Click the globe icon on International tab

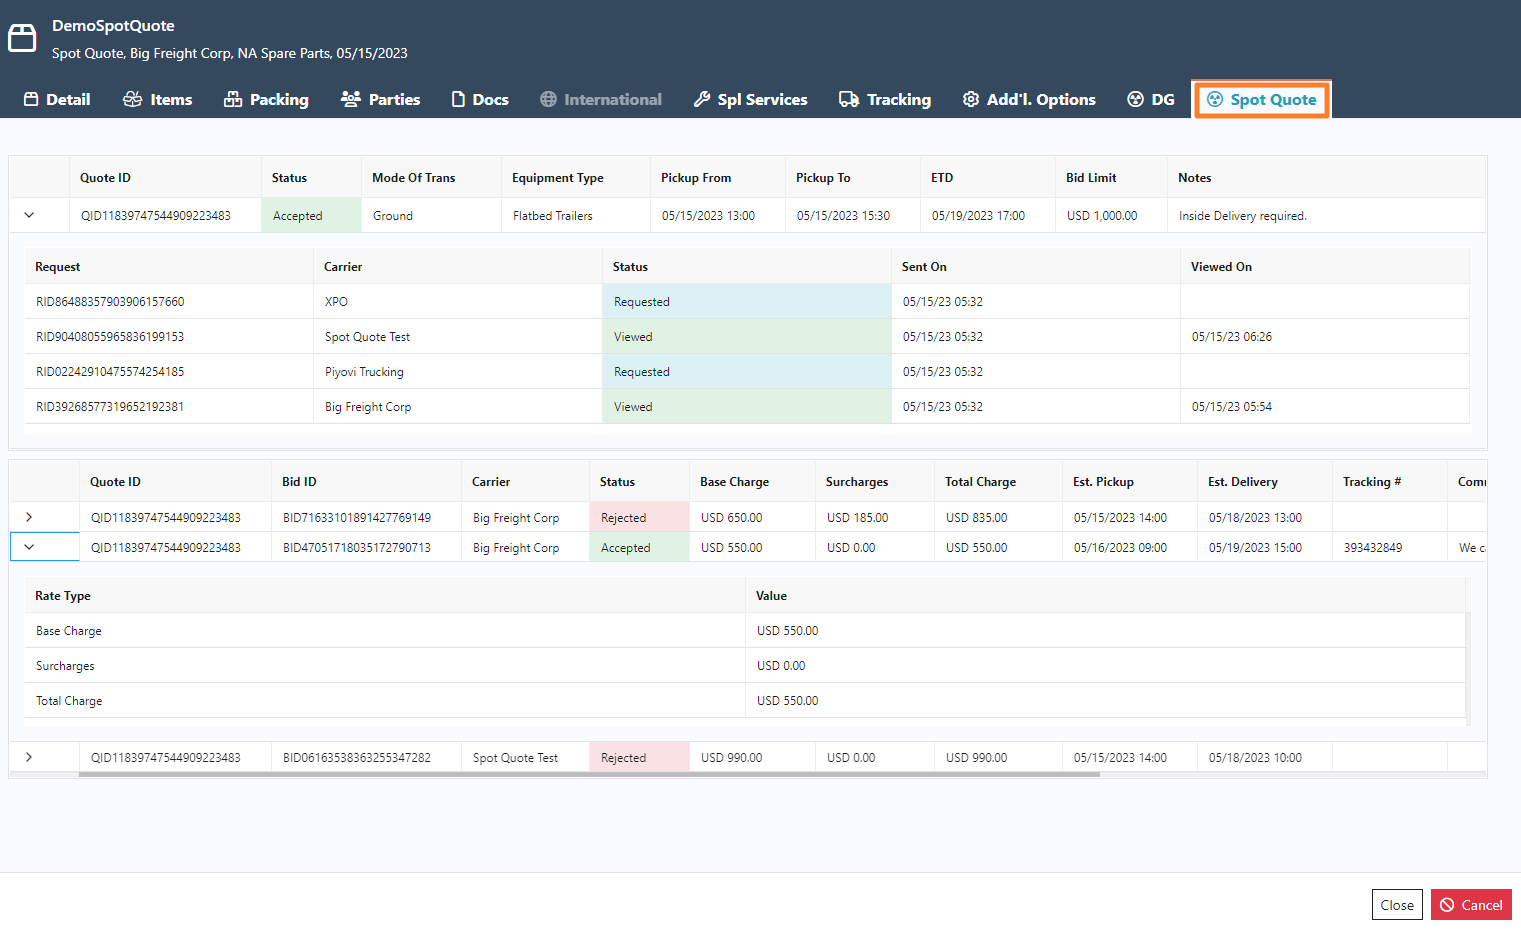(x=548, y=99)
